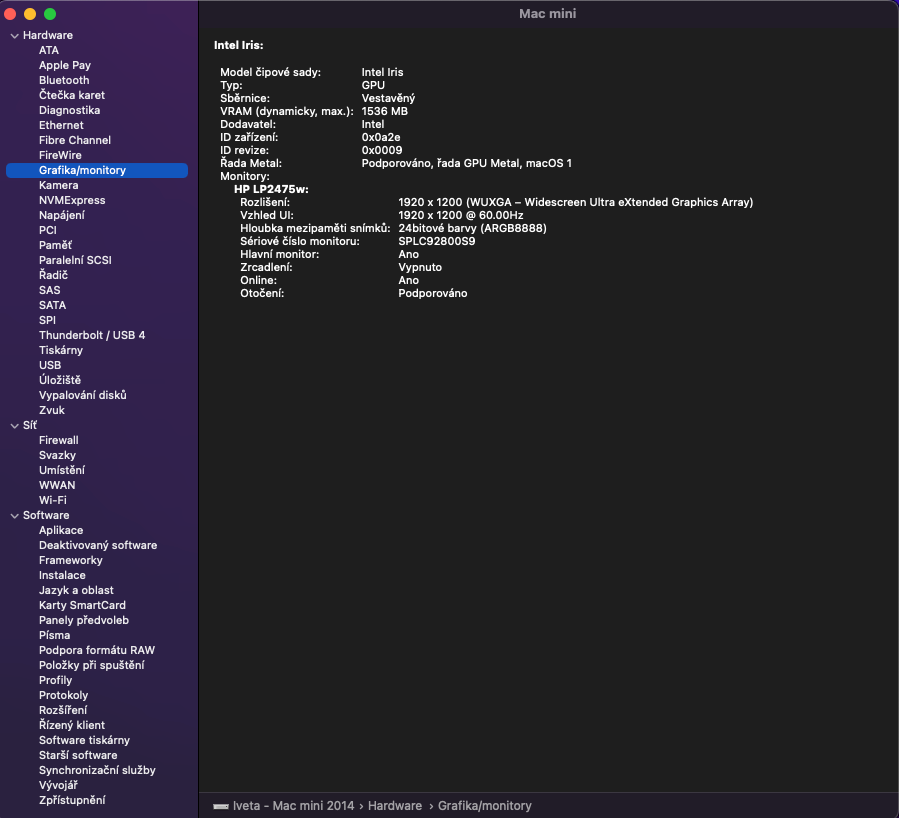
Task: Click the HP LP2475w monitor heading
Action: (x=271, y=189)
